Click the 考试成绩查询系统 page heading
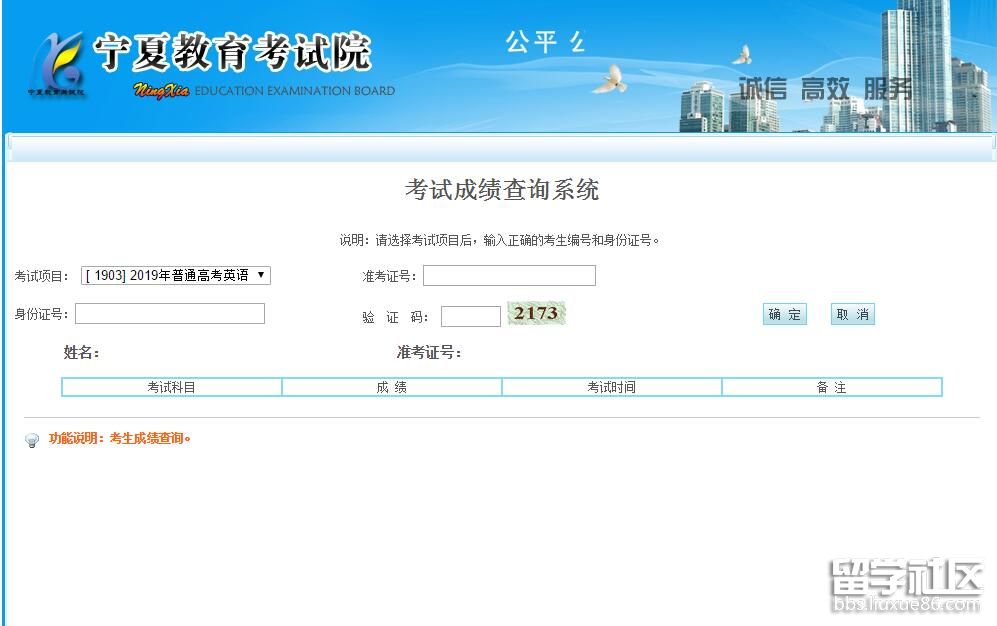997x626 pixels. coord(501,190)
